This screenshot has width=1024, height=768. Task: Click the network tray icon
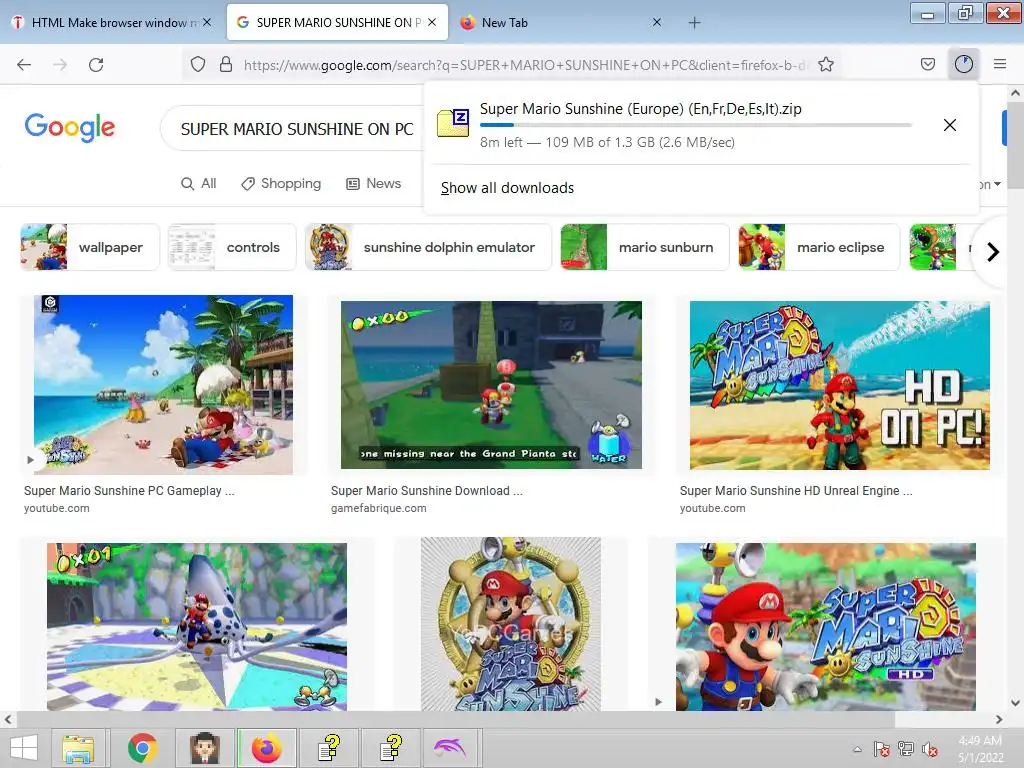coord(906,749)
